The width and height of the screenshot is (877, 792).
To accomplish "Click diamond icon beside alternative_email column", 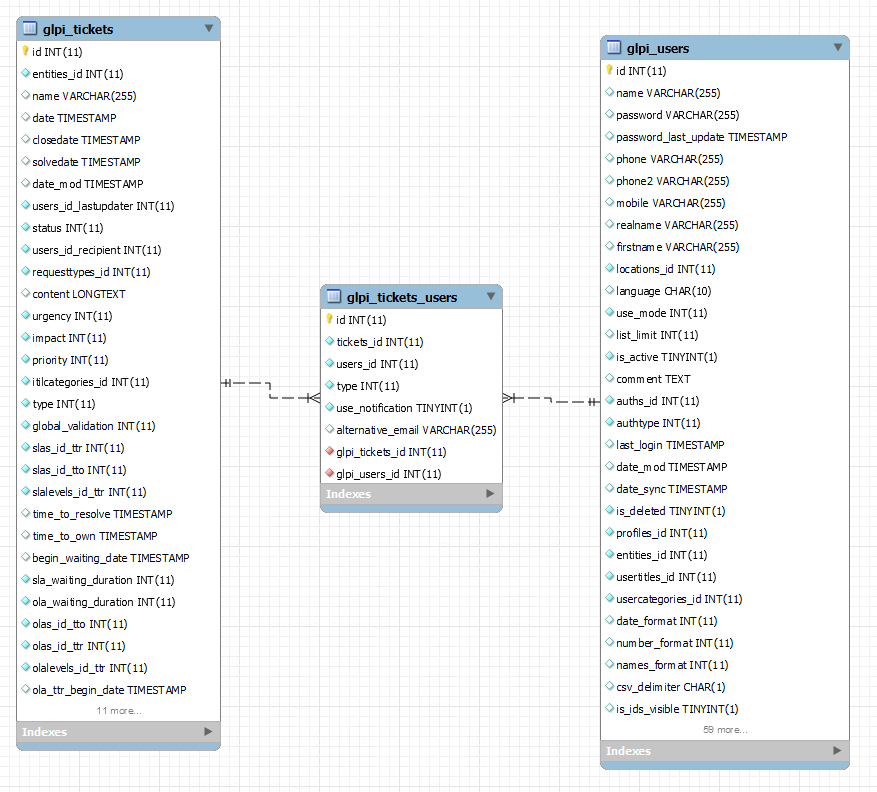I will 330,429.
